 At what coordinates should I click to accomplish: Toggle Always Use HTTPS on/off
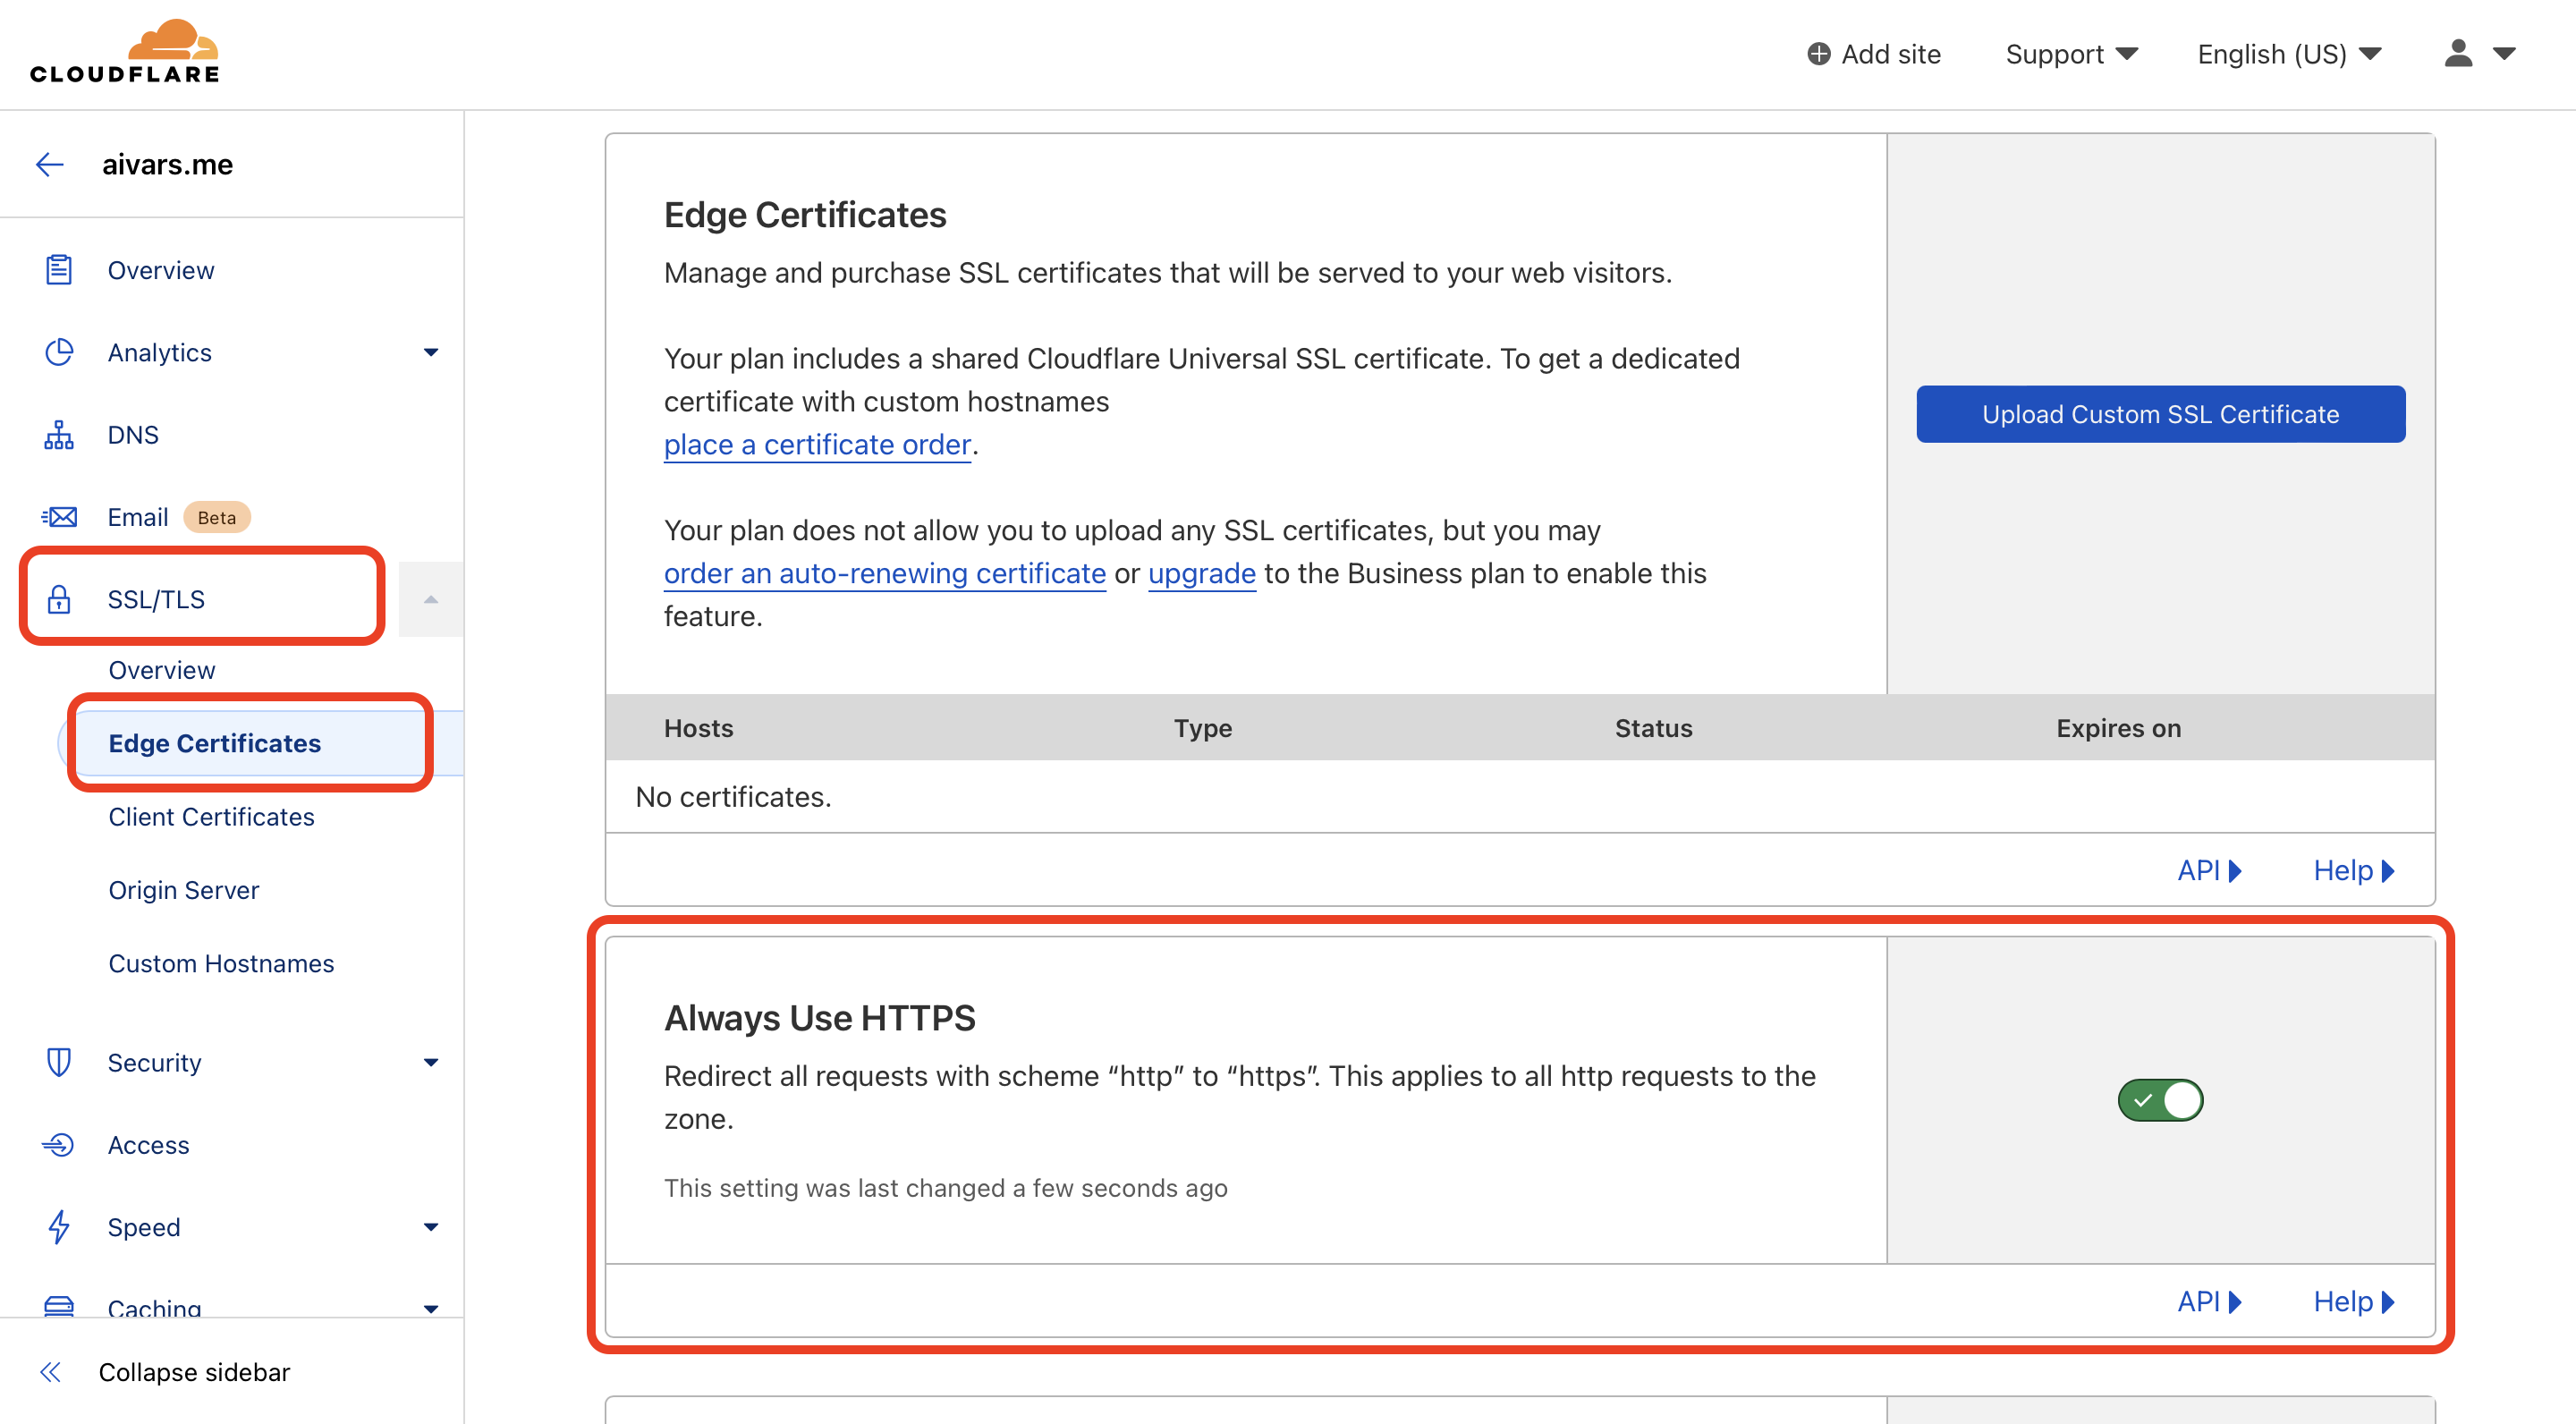tap(2160, 1099)
